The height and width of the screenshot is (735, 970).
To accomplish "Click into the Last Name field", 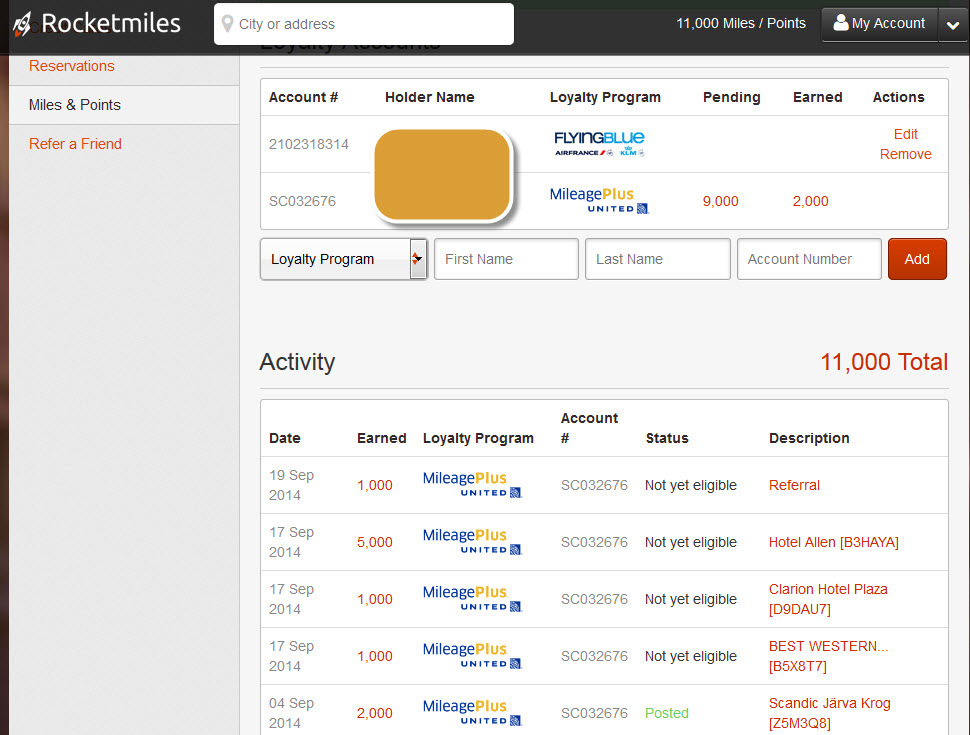I will pyautogui.click(x=657, y=259).
